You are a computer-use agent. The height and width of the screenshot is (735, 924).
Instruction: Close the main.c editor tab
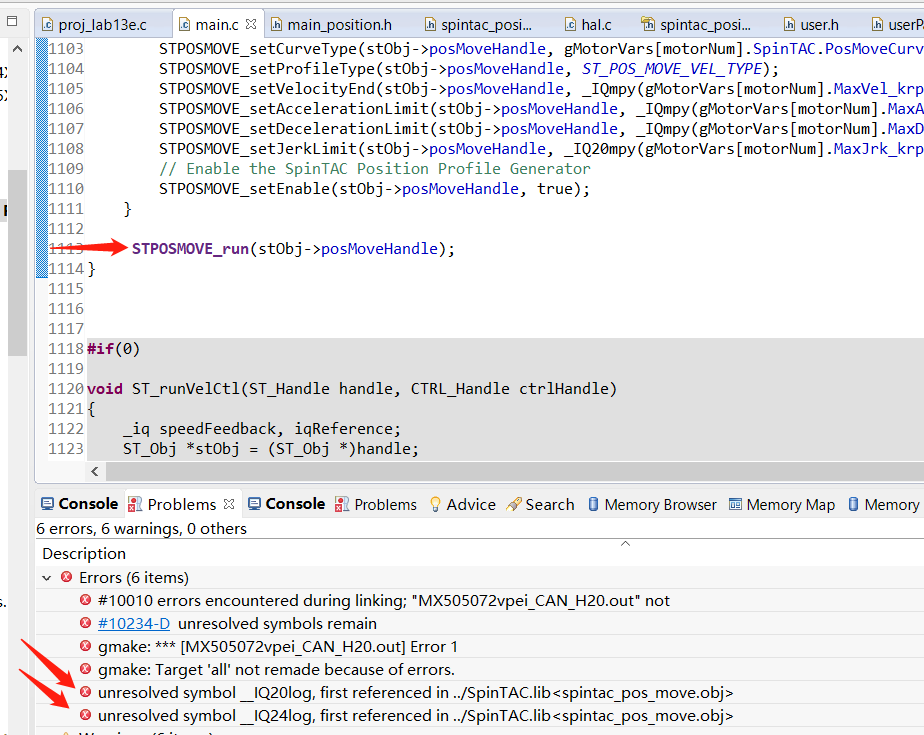coord(251,24)
